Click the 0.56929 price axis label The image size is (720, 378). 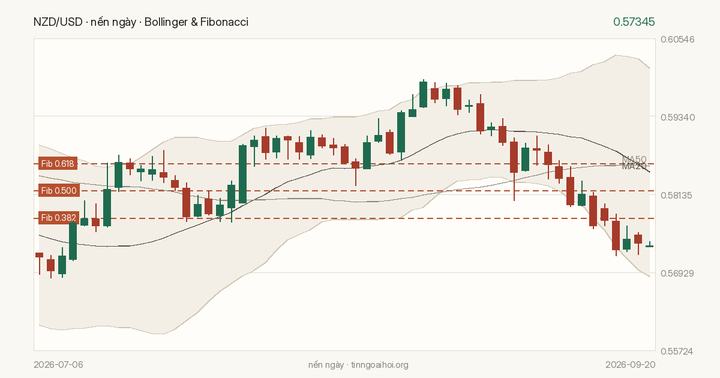point(677,273)
